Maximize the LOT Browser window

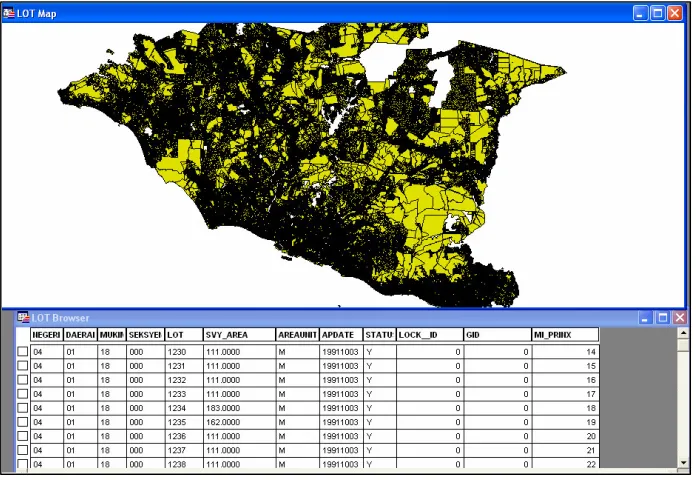663,317
